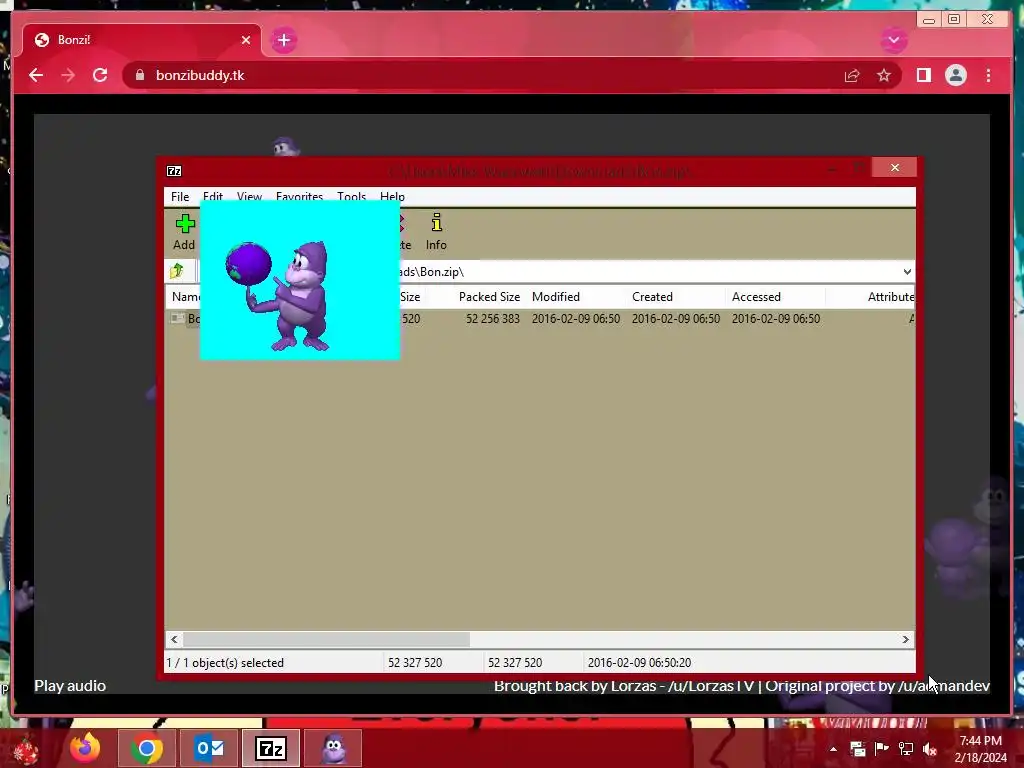Screen dimensions: 1024x768
Task: Sort by the Attributes column
Action: point(891,297)
